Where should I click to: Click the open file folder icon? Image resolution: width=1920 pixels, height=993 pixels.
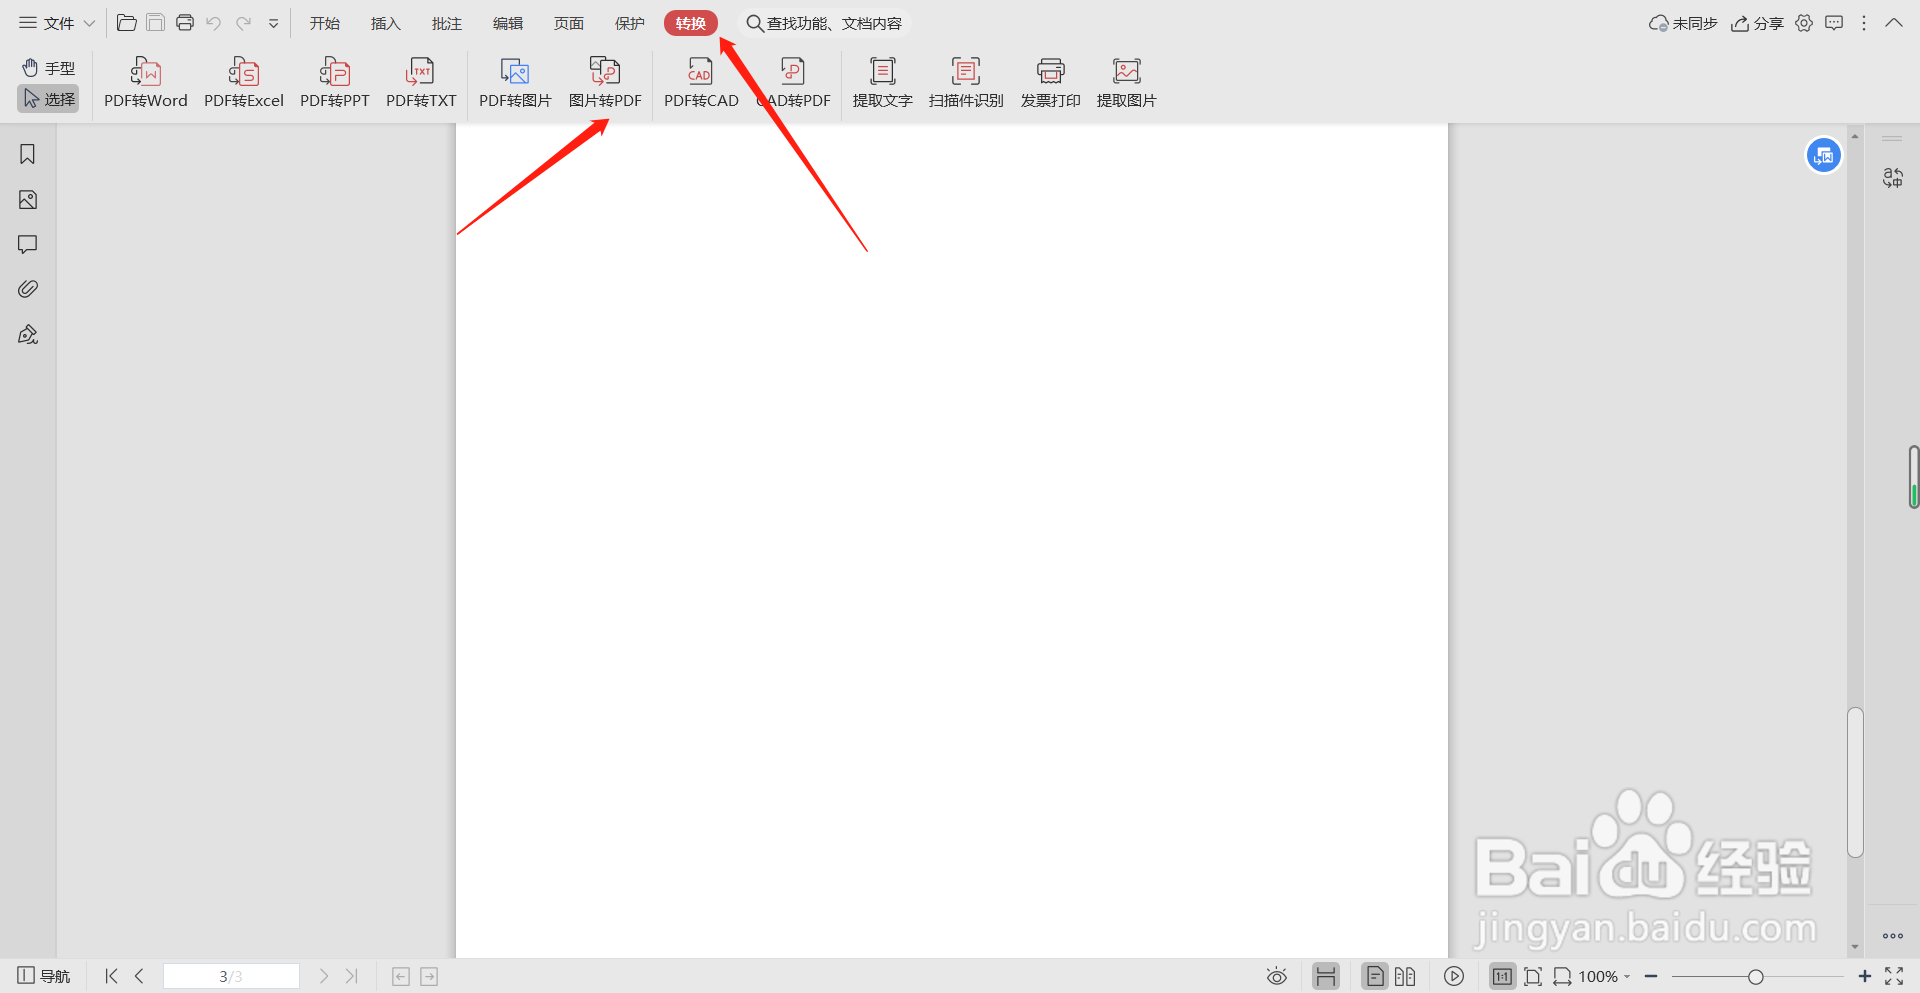[x=127, y=23]
